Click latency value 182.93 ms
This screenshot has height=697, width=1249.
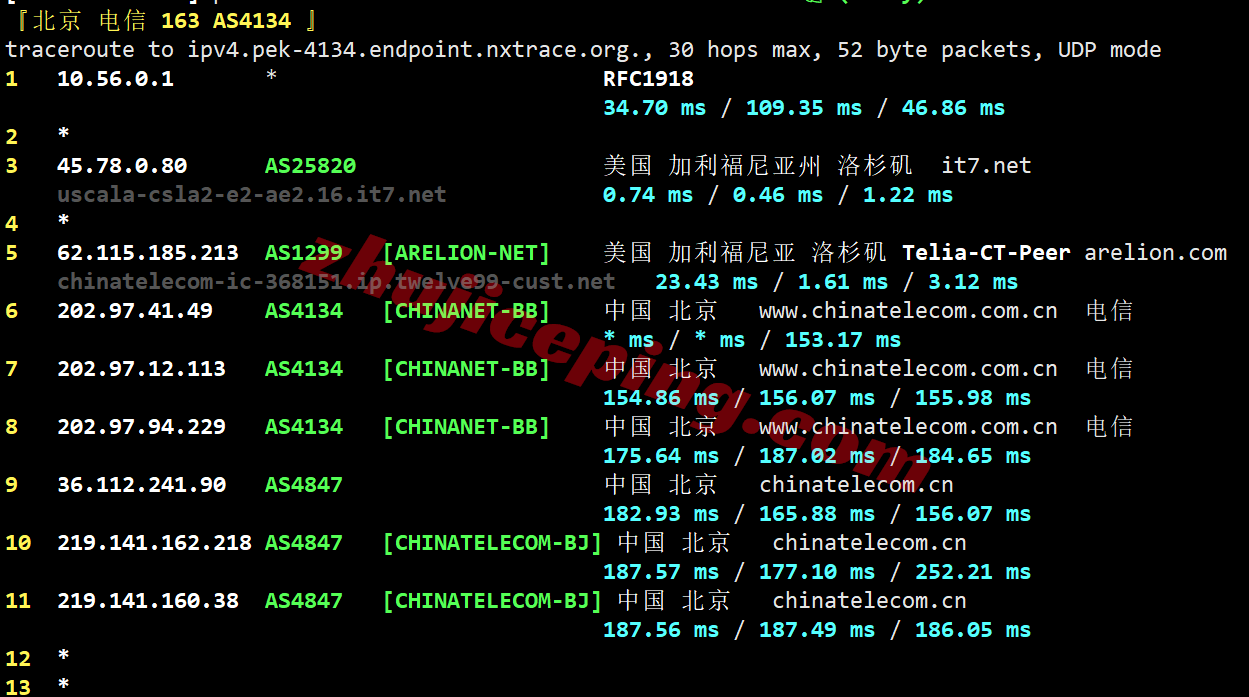pos(661,514)
